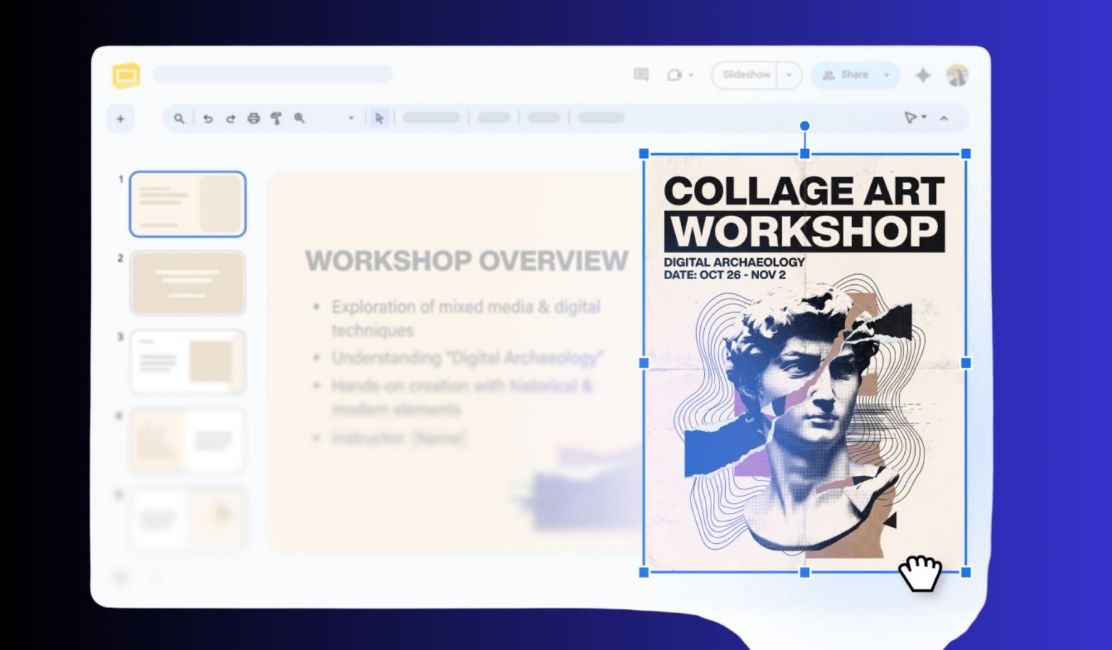Click the Slideshow button
1112x650 pixels.
coord(746,75)
